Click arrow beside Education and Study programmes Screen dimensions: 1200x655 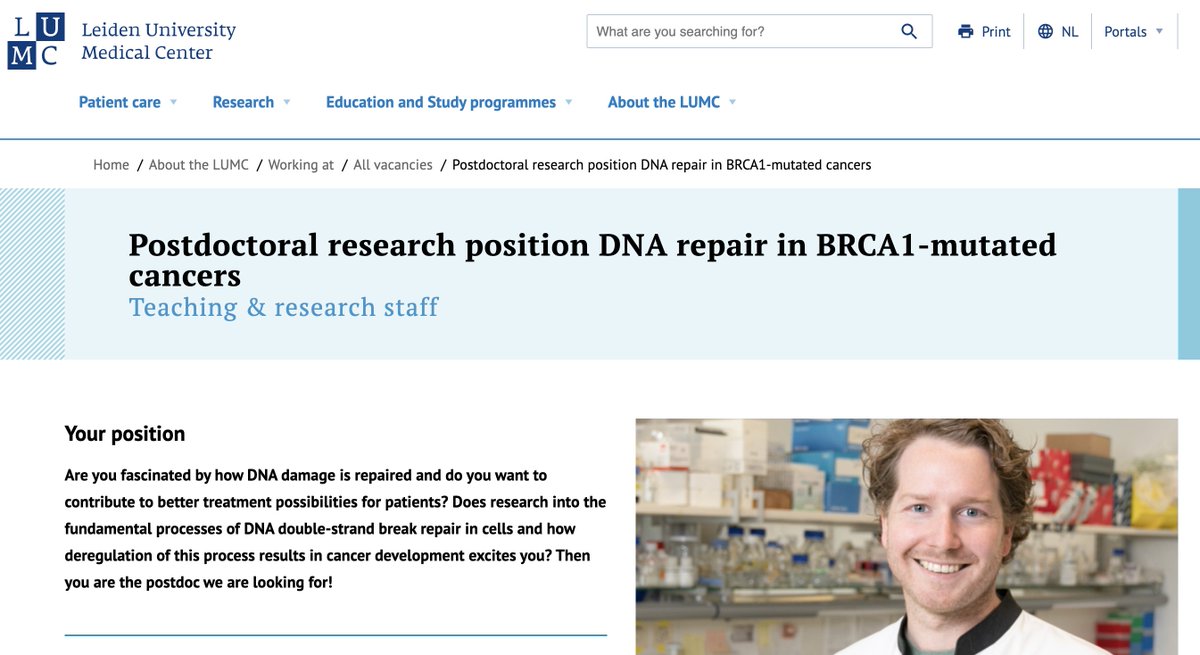point(569,102)
